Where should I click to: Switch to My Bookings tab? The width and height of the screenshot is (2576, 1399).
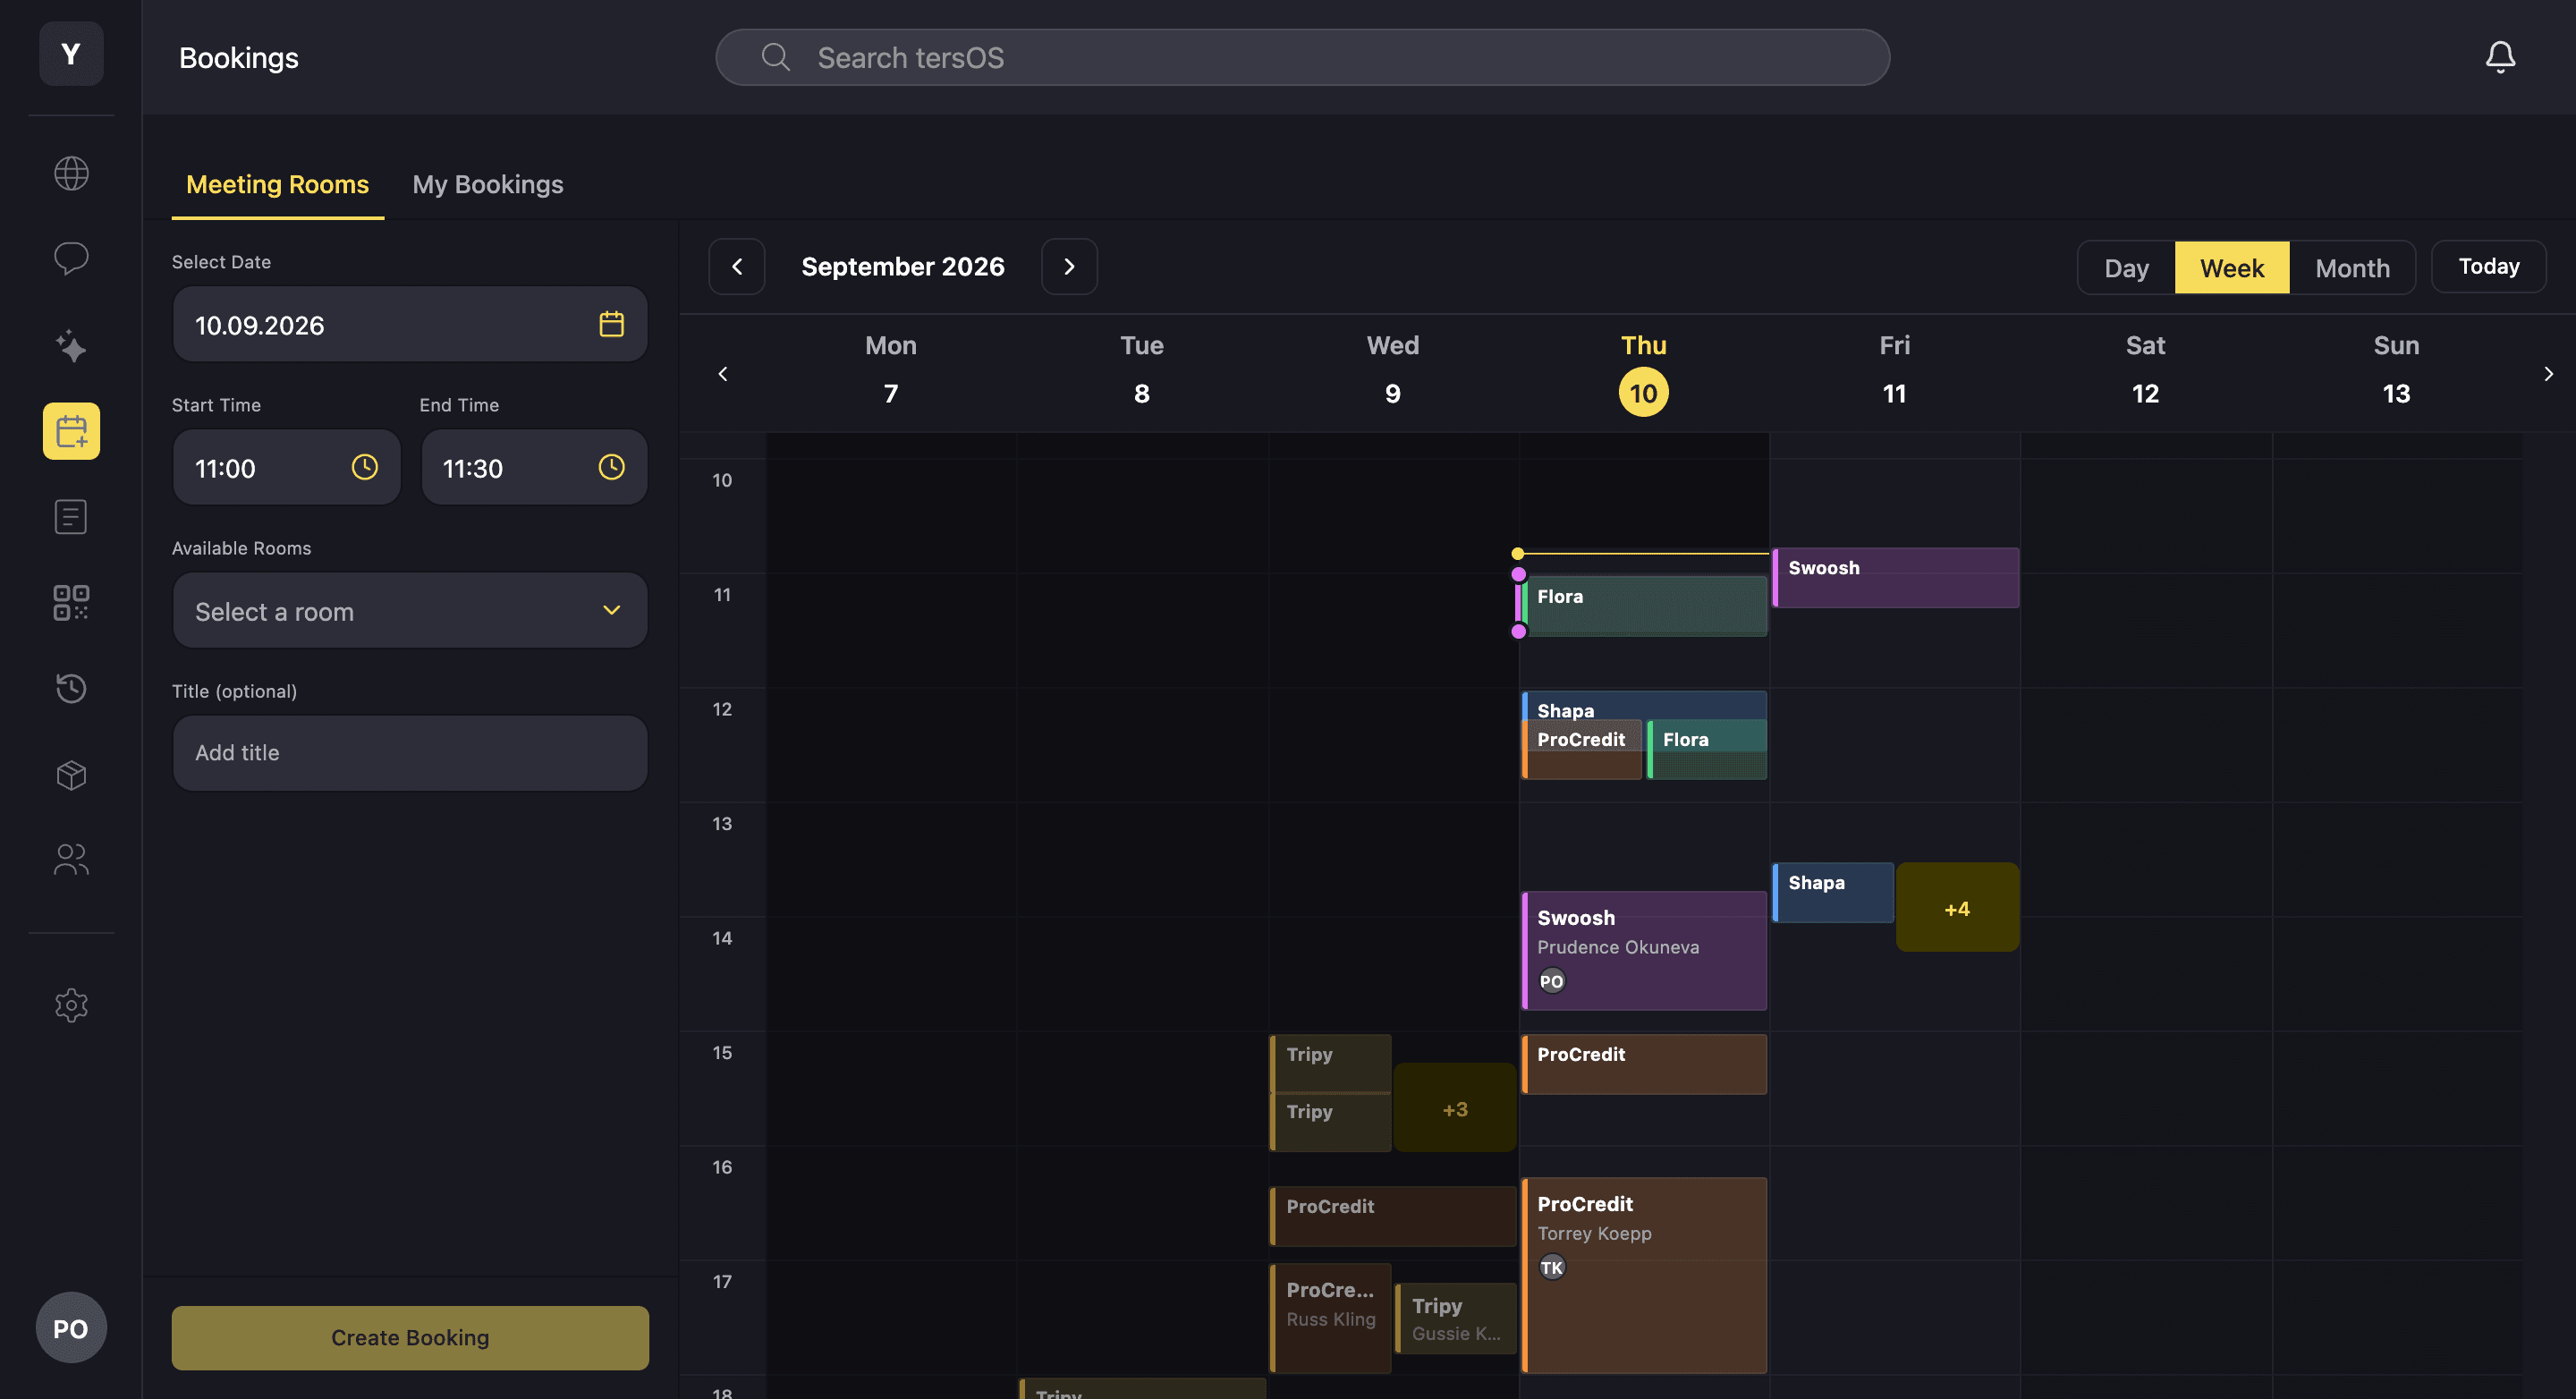click(488, 184)
